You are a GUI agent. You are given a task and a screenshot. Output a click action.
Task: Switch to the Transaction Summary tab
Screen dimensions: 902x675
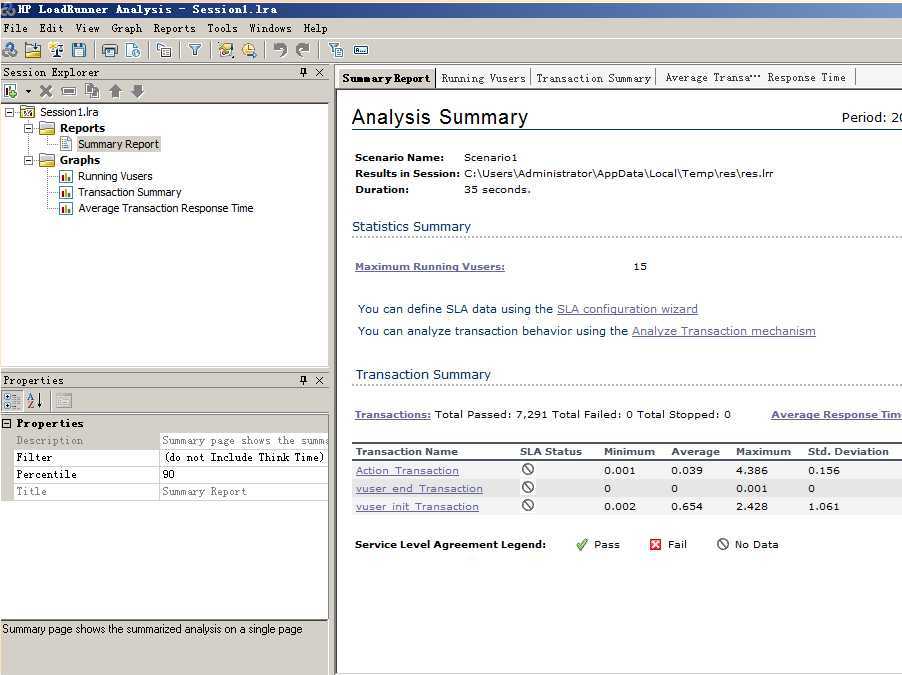pyautogui.click(x=593, y=78)
